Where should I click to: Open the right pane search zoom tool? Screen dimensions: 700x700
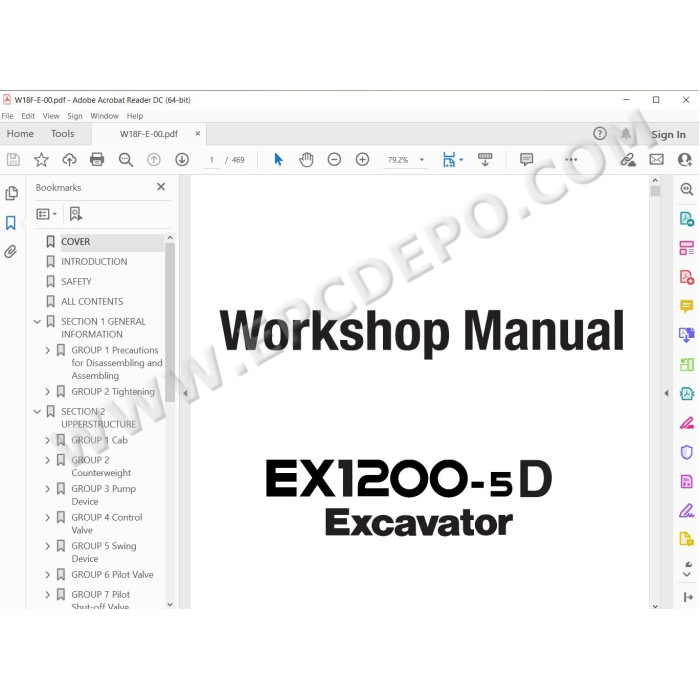pos(687,189)
